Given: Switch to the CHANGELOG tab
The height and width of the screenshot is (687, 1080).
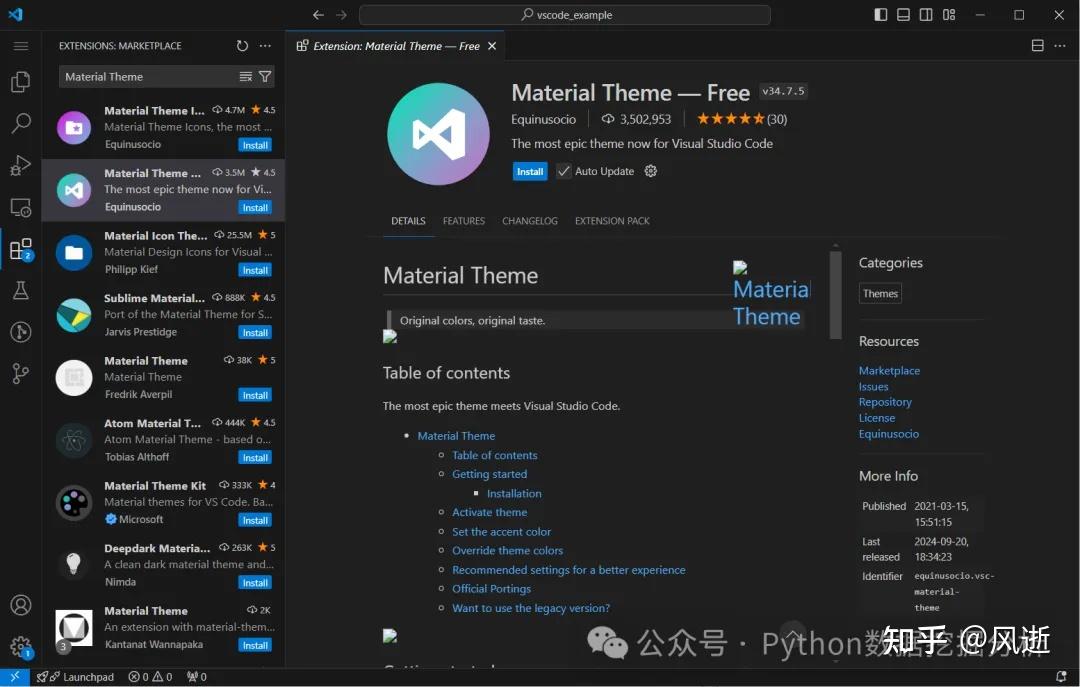Looking at the screenshot, I should coord(530,221).
